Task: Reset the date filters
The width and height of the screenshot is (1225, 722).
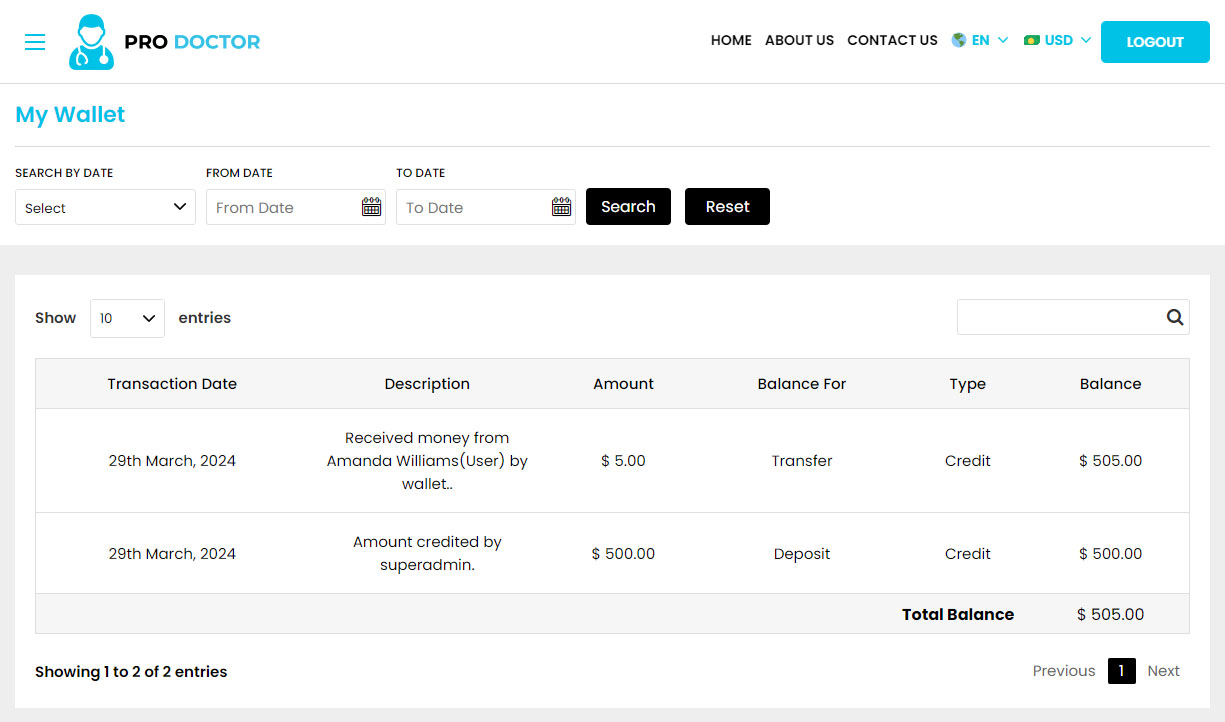Action: coord(727,207)
